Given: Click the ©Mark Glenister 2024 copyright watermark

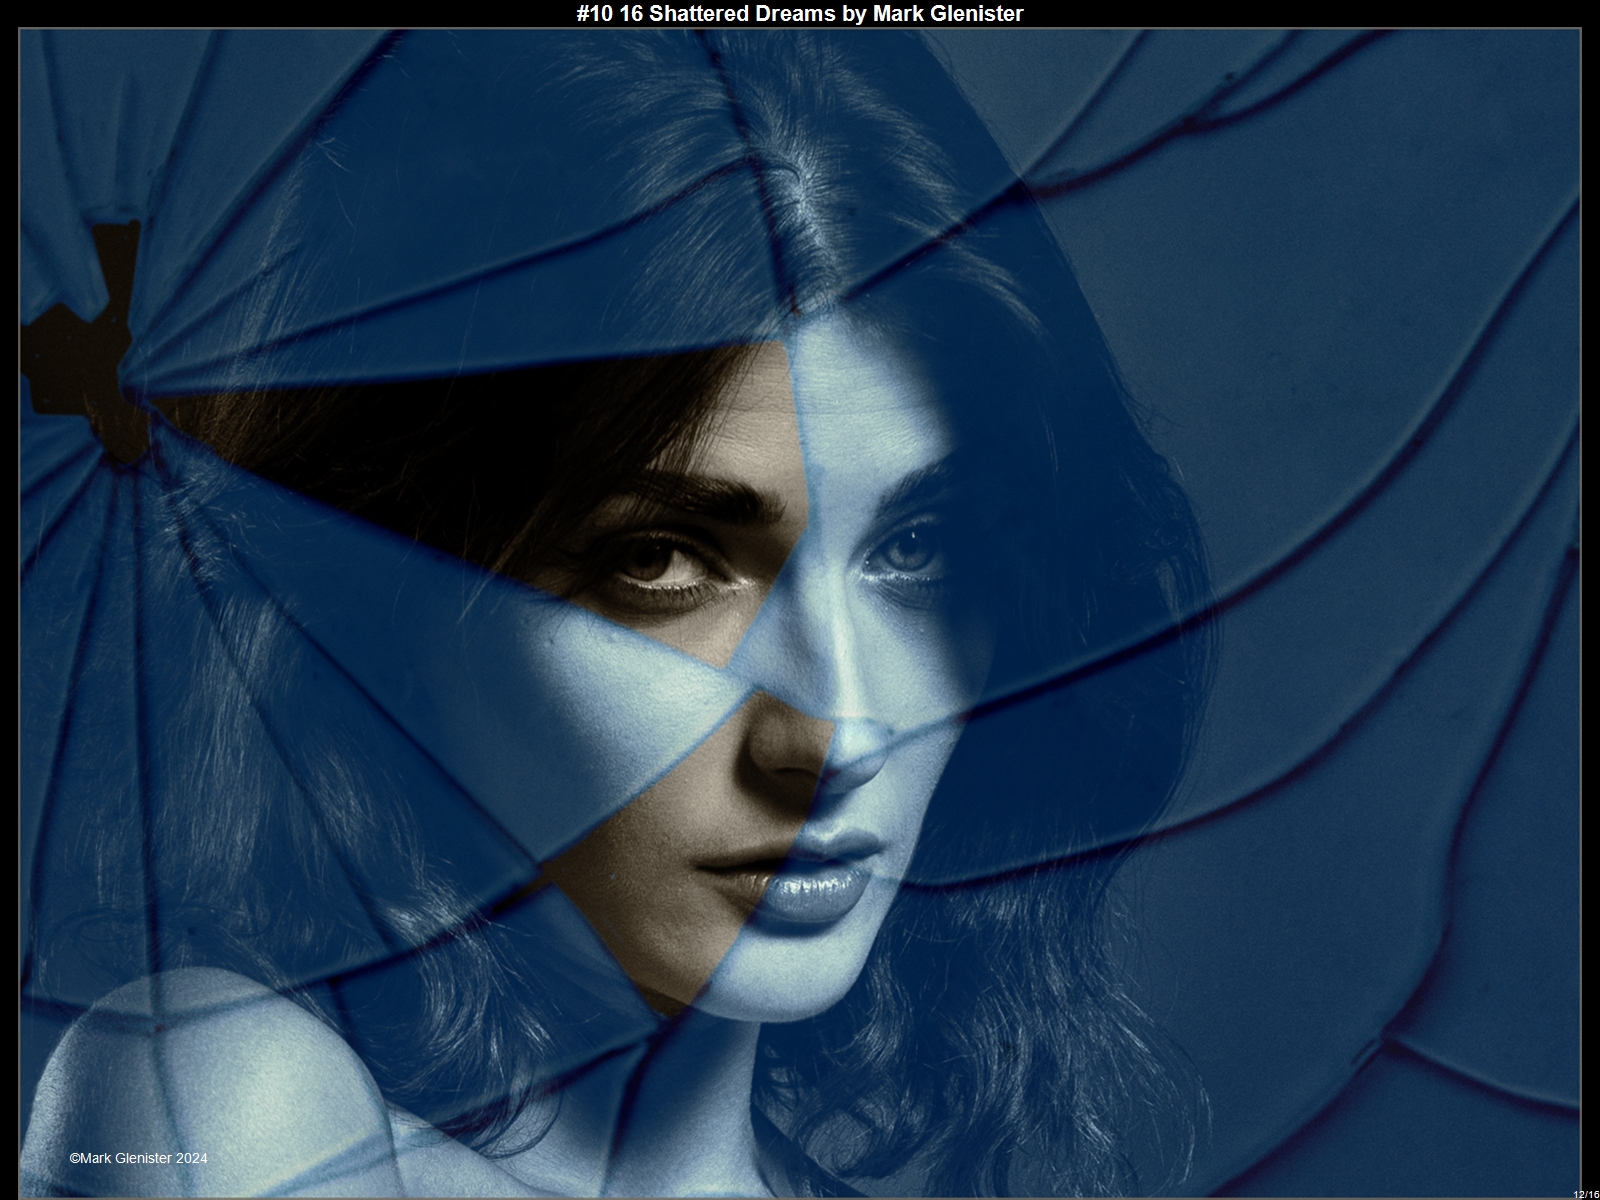Looking at the screenshot, I should click(x=139, y=1158).
